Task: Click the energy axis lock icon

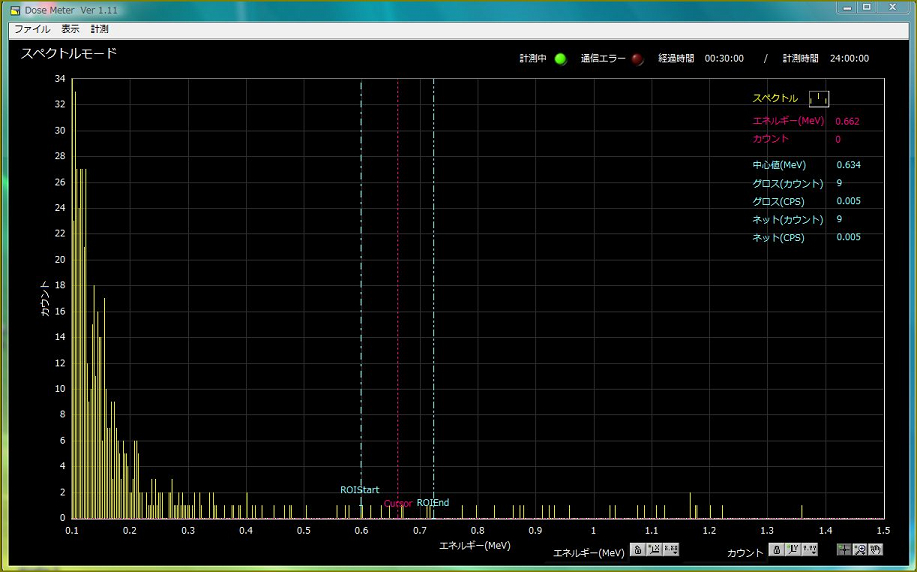Action: coord(637,550)
